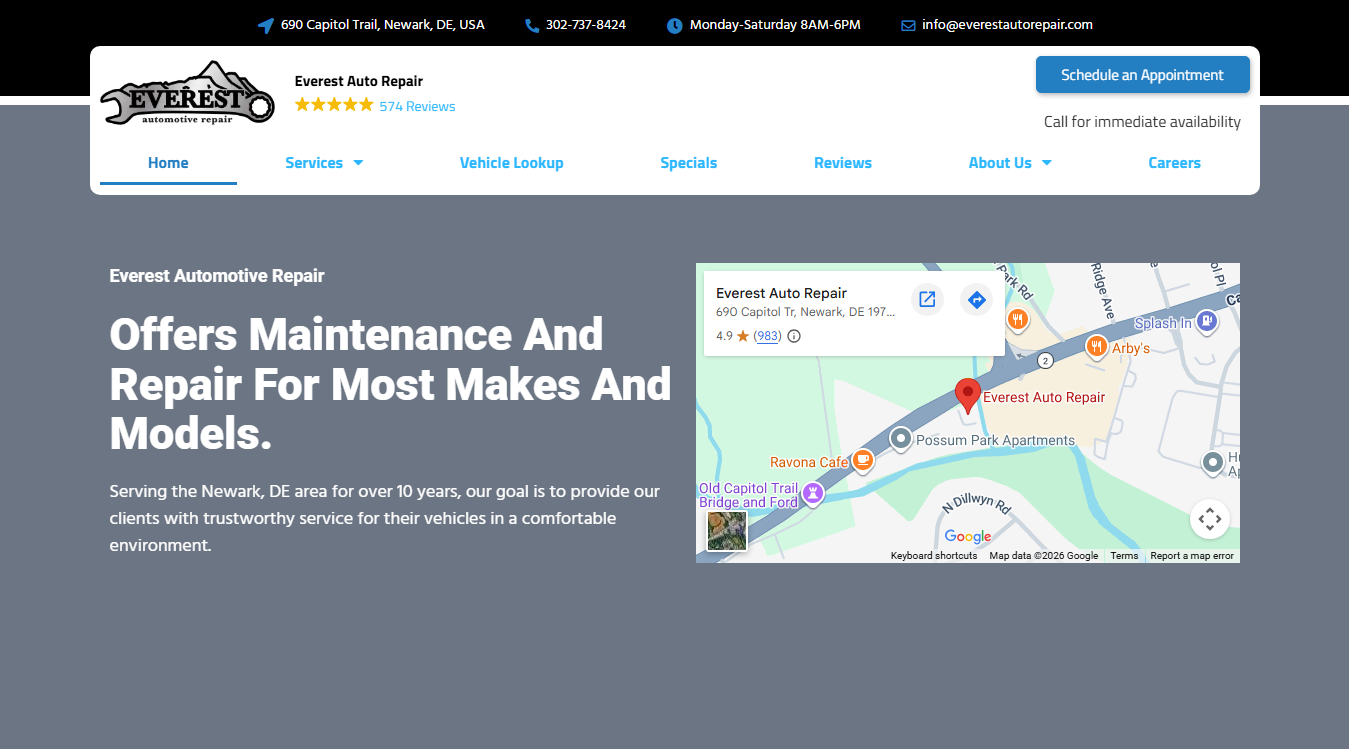Click the phone icon in the top bar

(x=532, y=25)
